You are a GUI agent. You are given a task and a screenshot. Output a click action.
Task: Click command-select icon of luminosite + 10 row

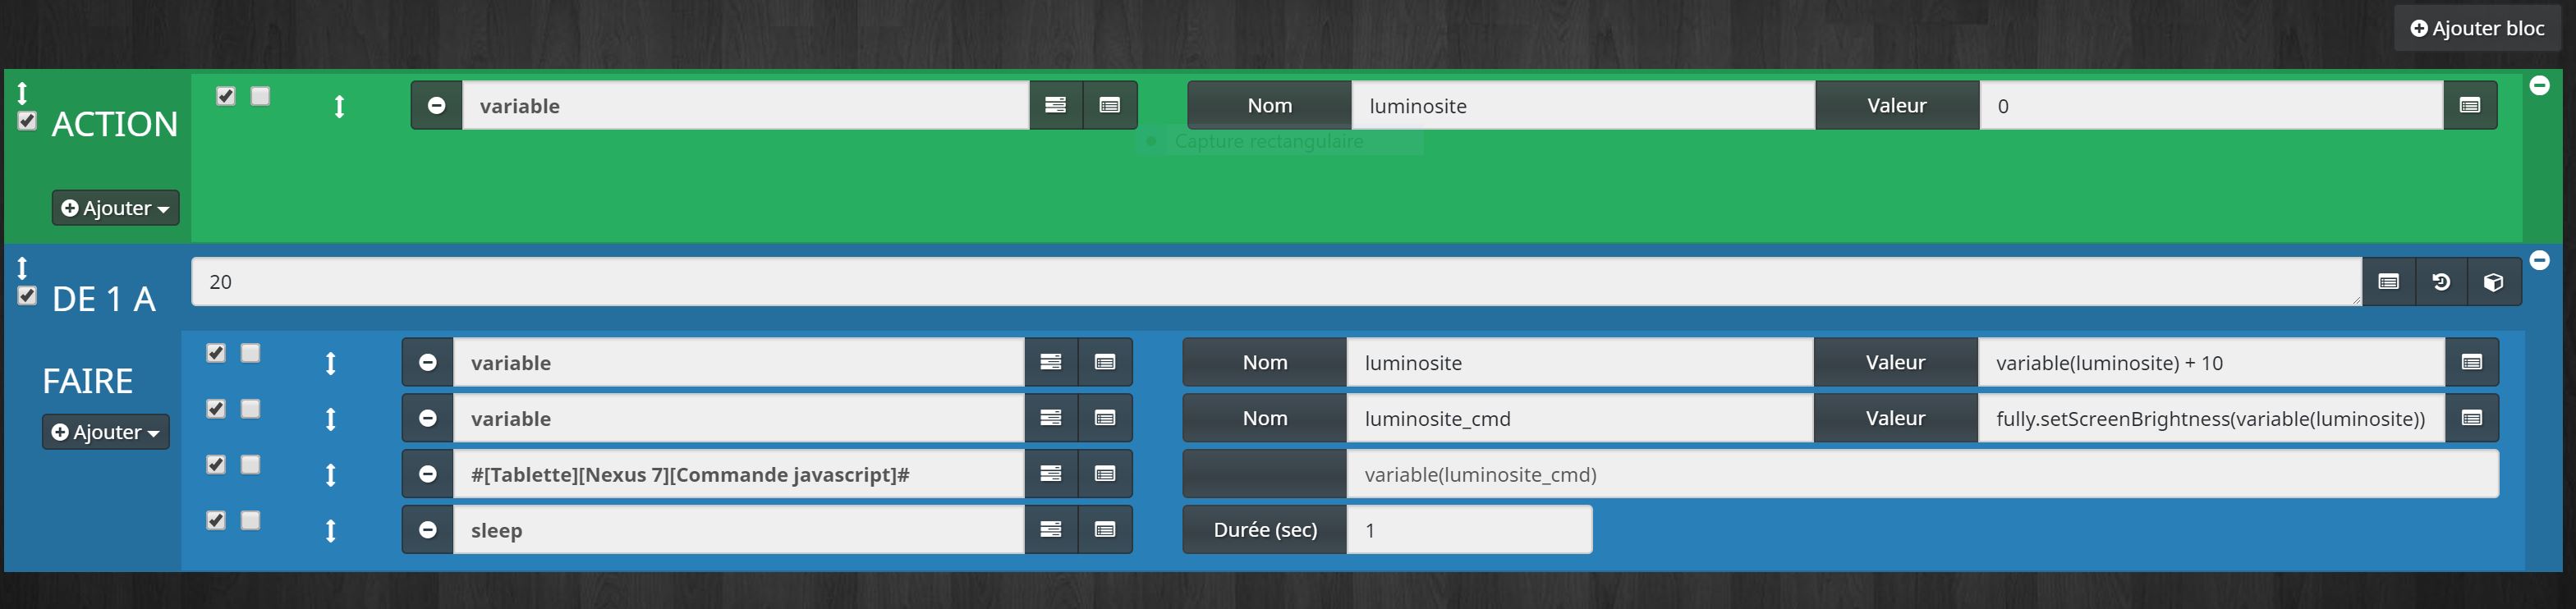(1105, 362)
